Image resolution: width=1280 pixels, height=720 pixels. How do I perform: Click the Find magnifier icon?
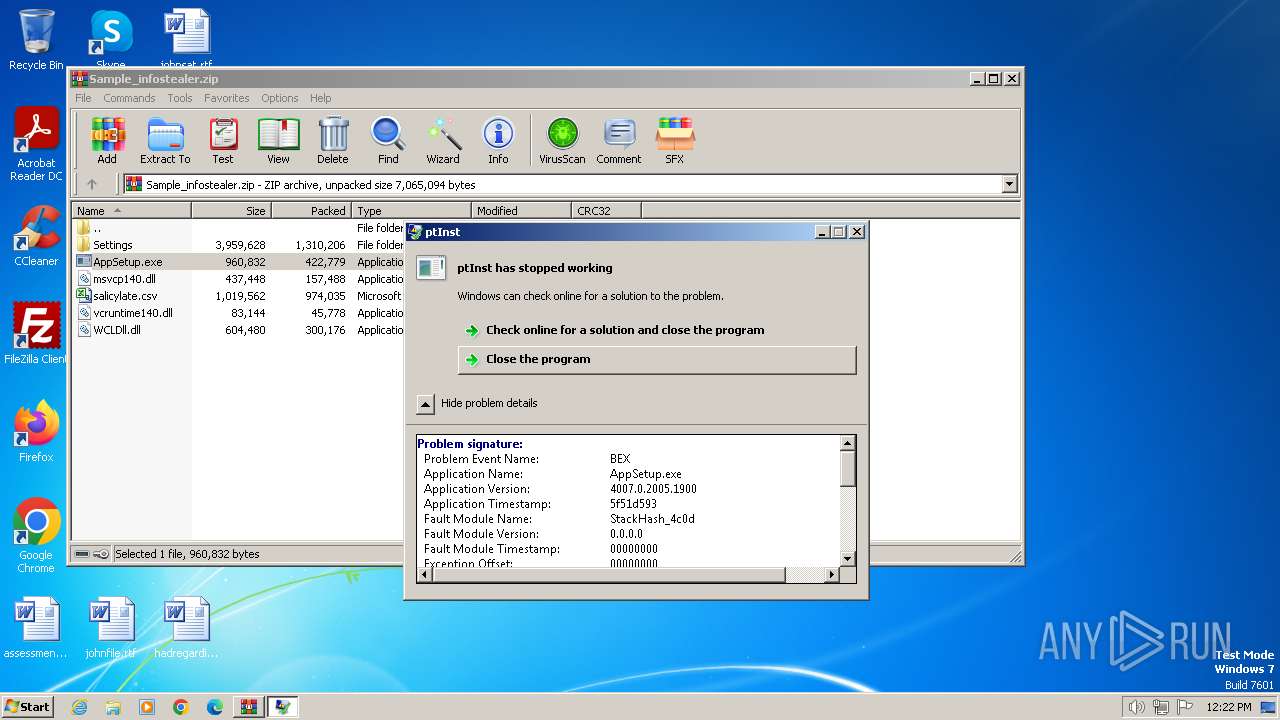tap(388, 141)
